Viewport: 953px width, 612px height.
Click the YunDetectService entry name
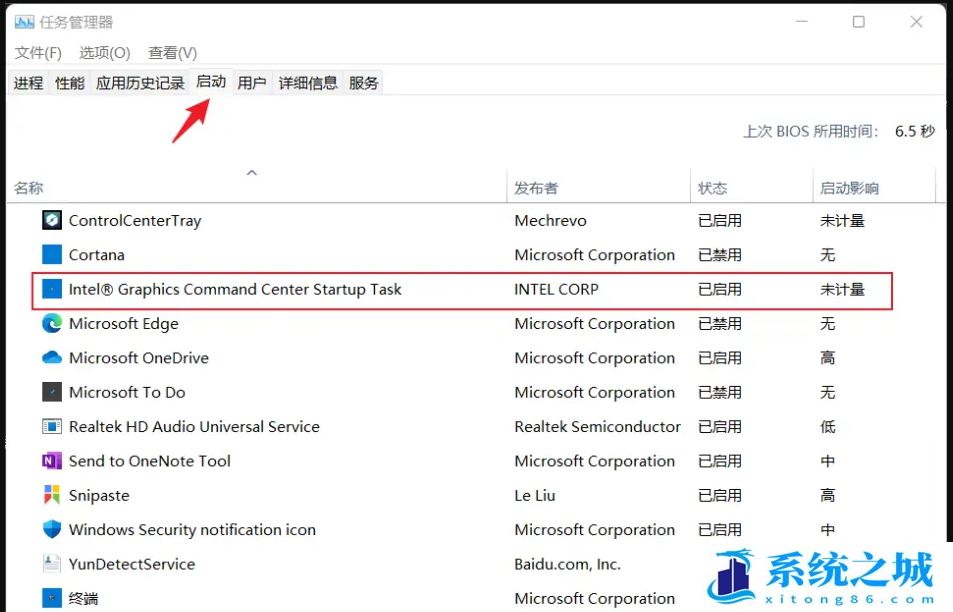(132, 564)
